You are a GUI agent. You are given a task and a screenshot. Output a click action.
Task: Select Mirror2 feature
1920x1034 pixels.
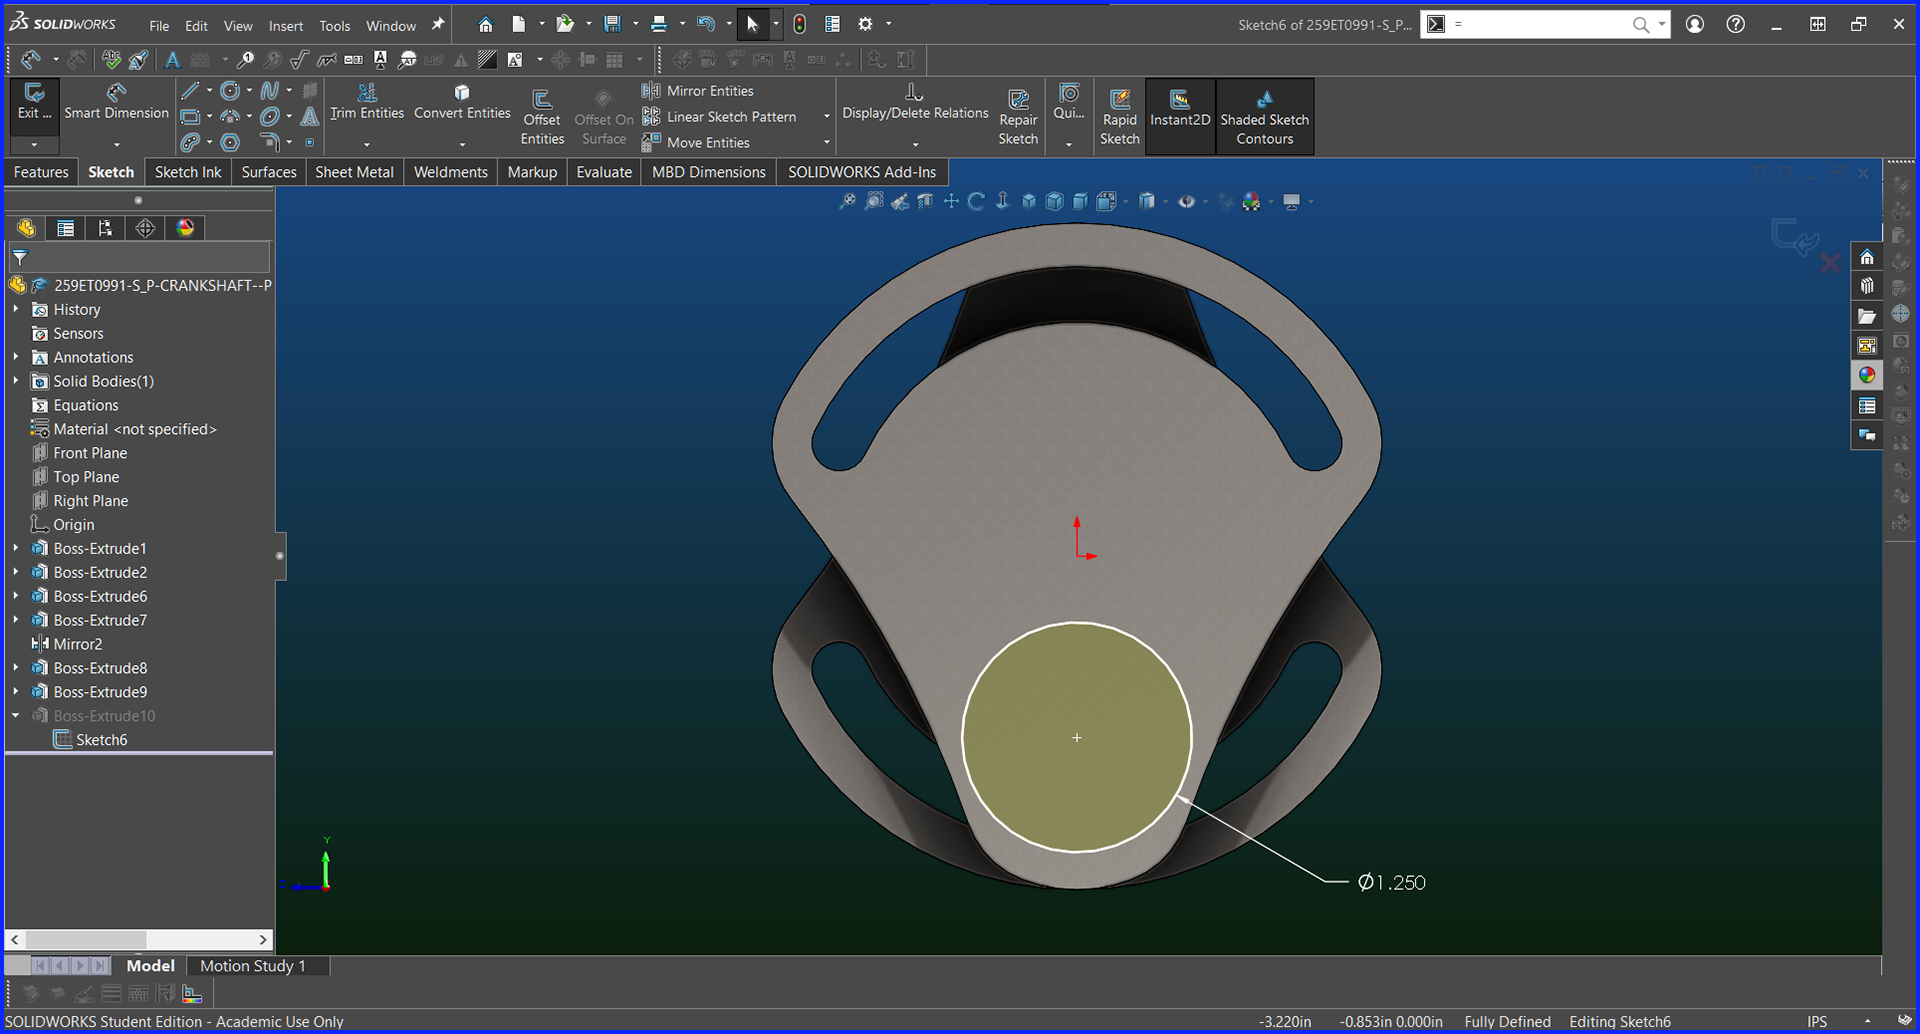point(67,644)
